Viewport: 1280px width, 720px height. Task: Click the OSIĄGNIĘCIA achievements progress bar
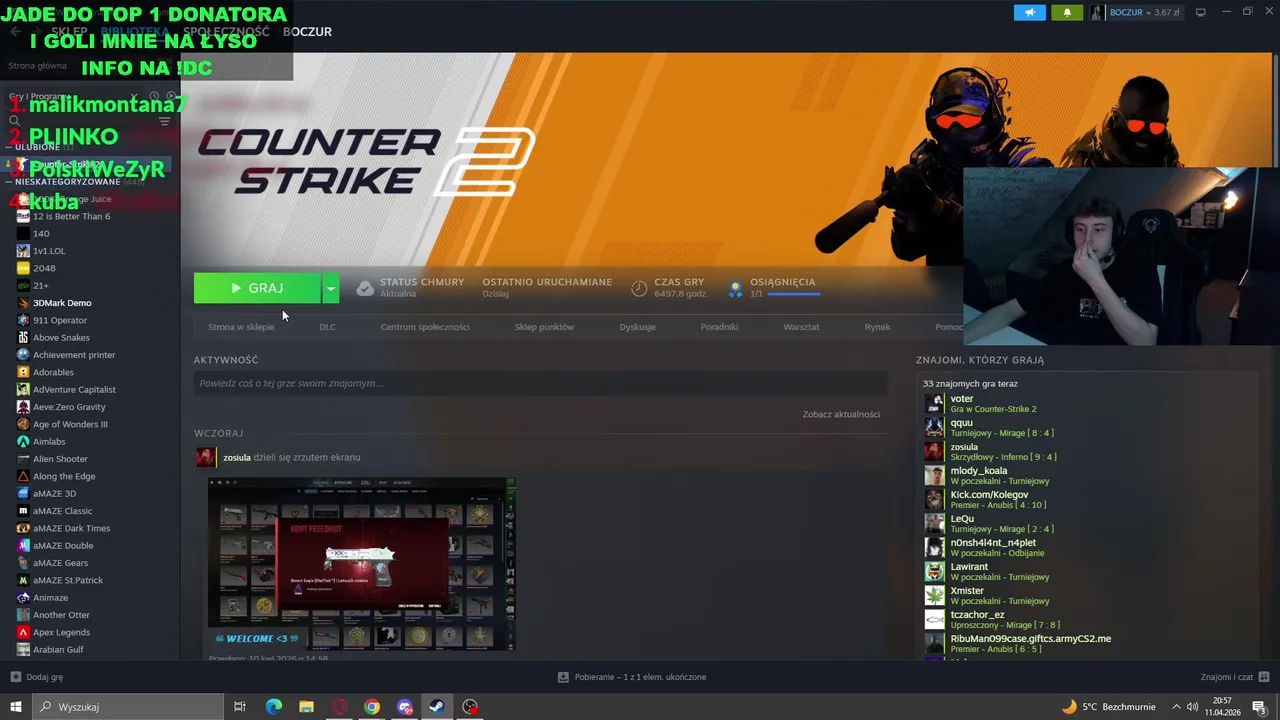point(793,294)
